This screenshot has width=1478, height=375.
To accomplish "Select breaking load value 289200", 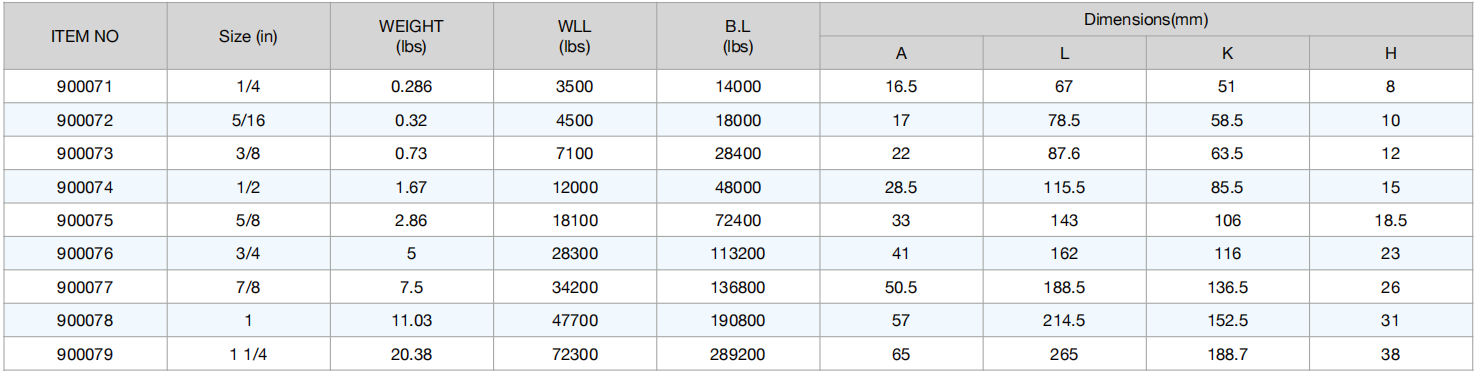I will pyautogui.click(x=738, y=354).
